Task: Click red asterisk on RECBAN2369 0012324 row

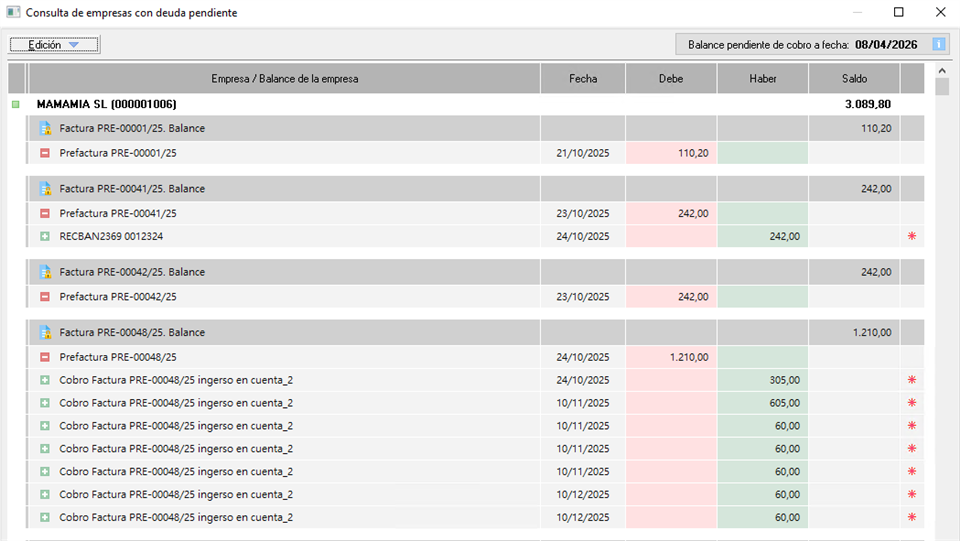Action: tap(911, 237)
